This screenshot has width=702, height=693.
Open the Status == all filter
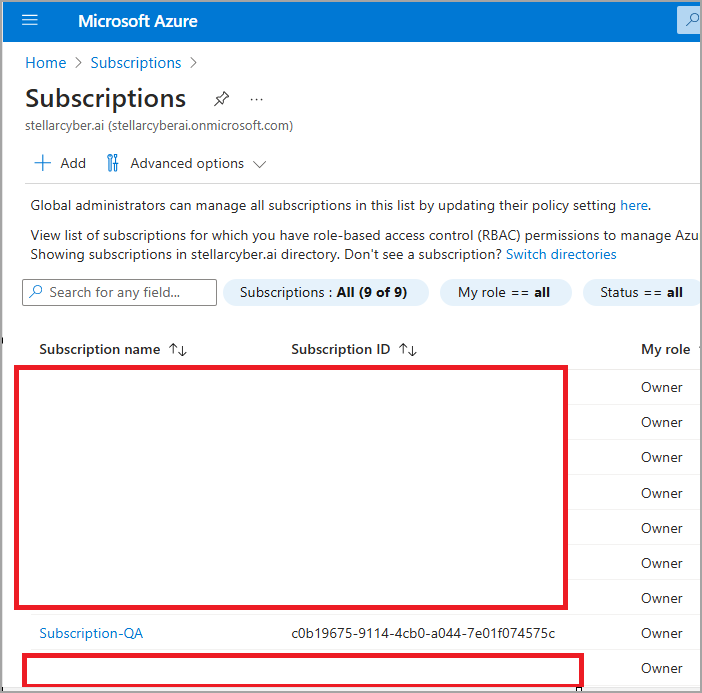tap(641, 292)
